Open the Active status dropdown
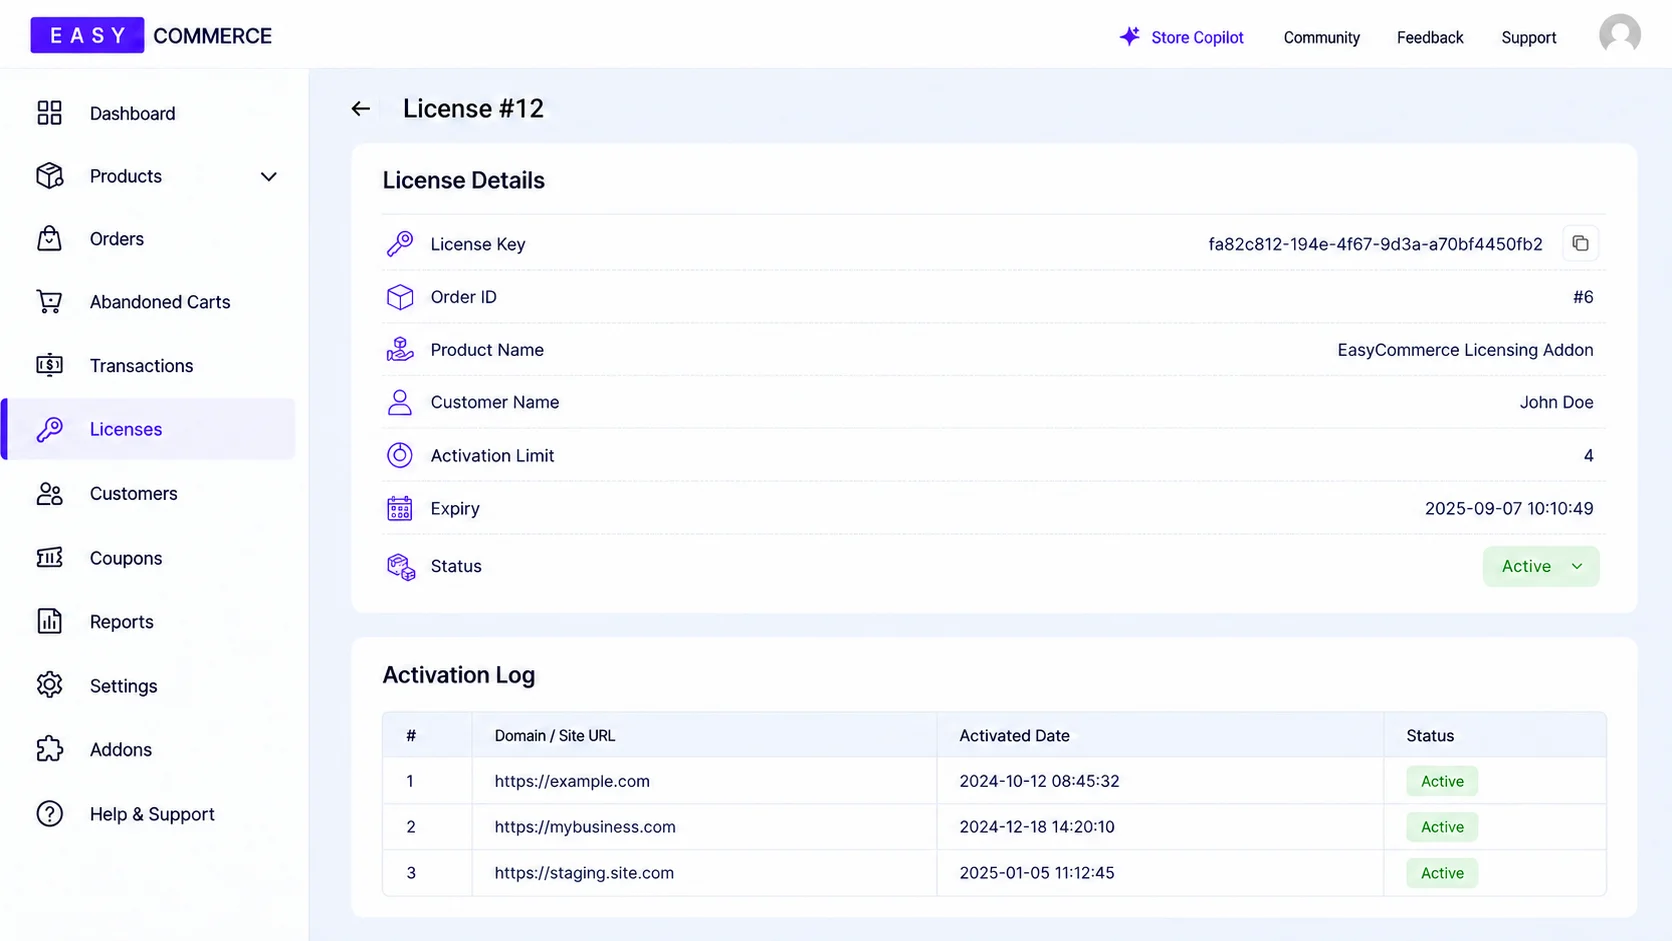This screenshot has width=1672, height=941. click(1541, 567)
